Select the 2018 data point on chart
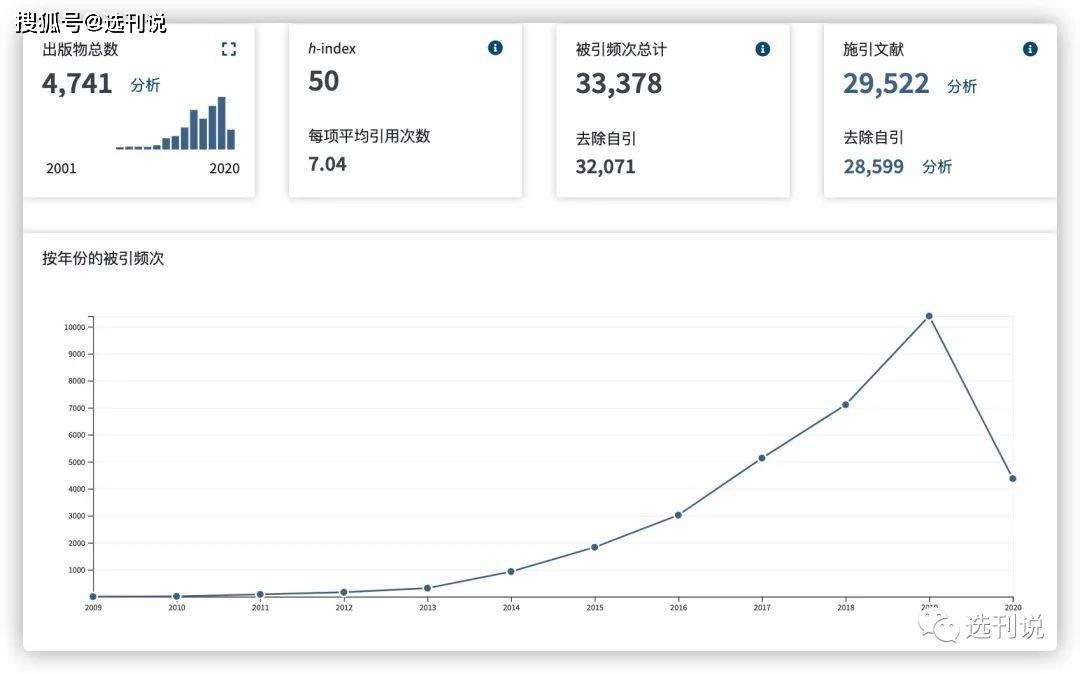Viewport: 1080px width, 674px height. point(845,405)
